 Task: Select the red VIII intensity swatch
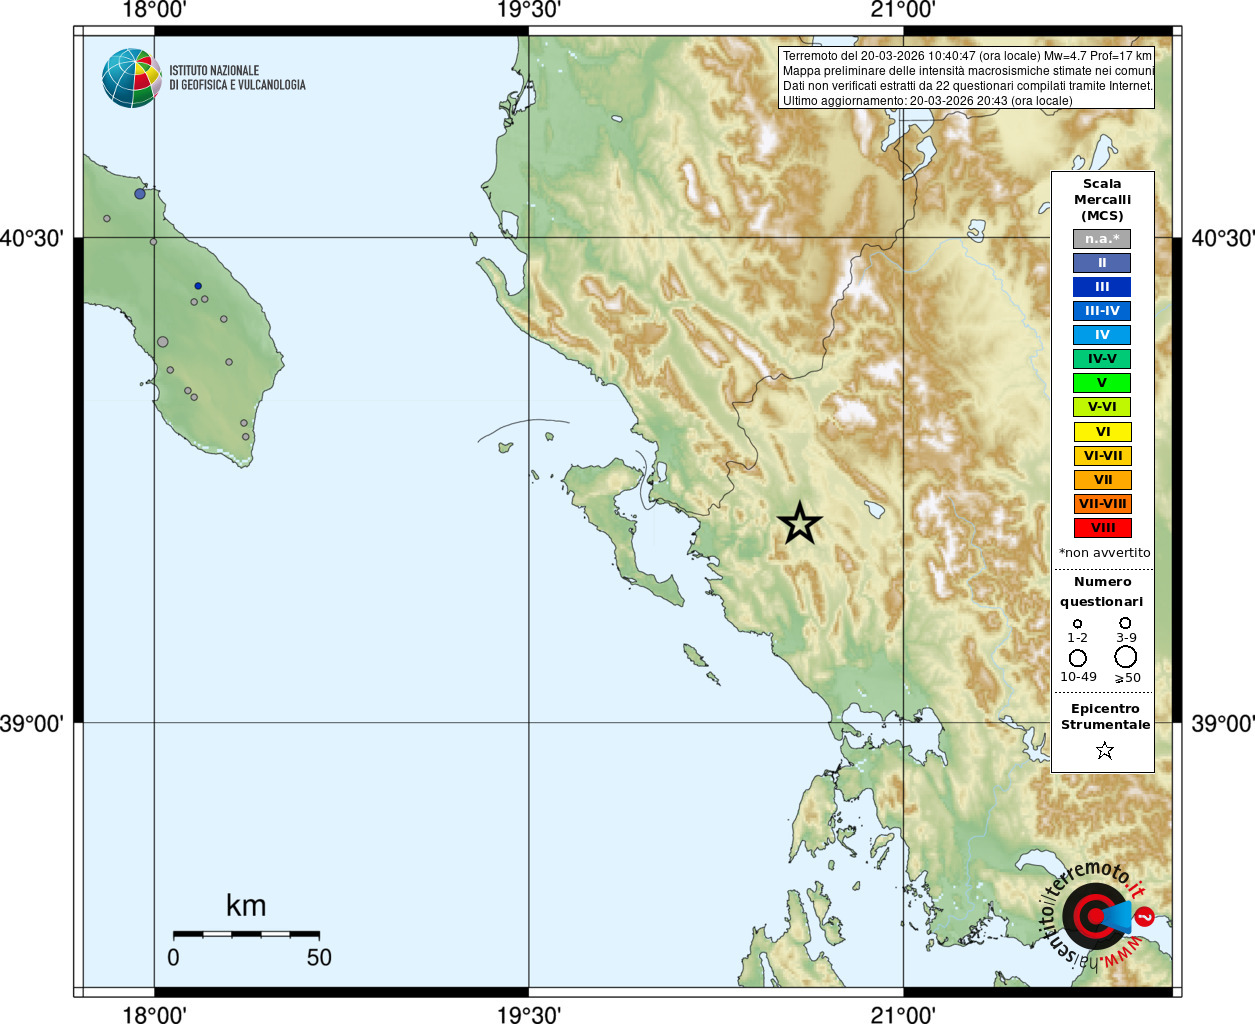[x=1102, y=528]
